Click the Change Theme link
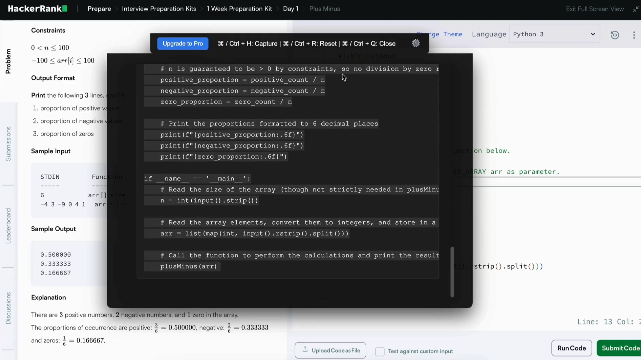The height and width of the screenshot is (360, 641). pos(439,34)
